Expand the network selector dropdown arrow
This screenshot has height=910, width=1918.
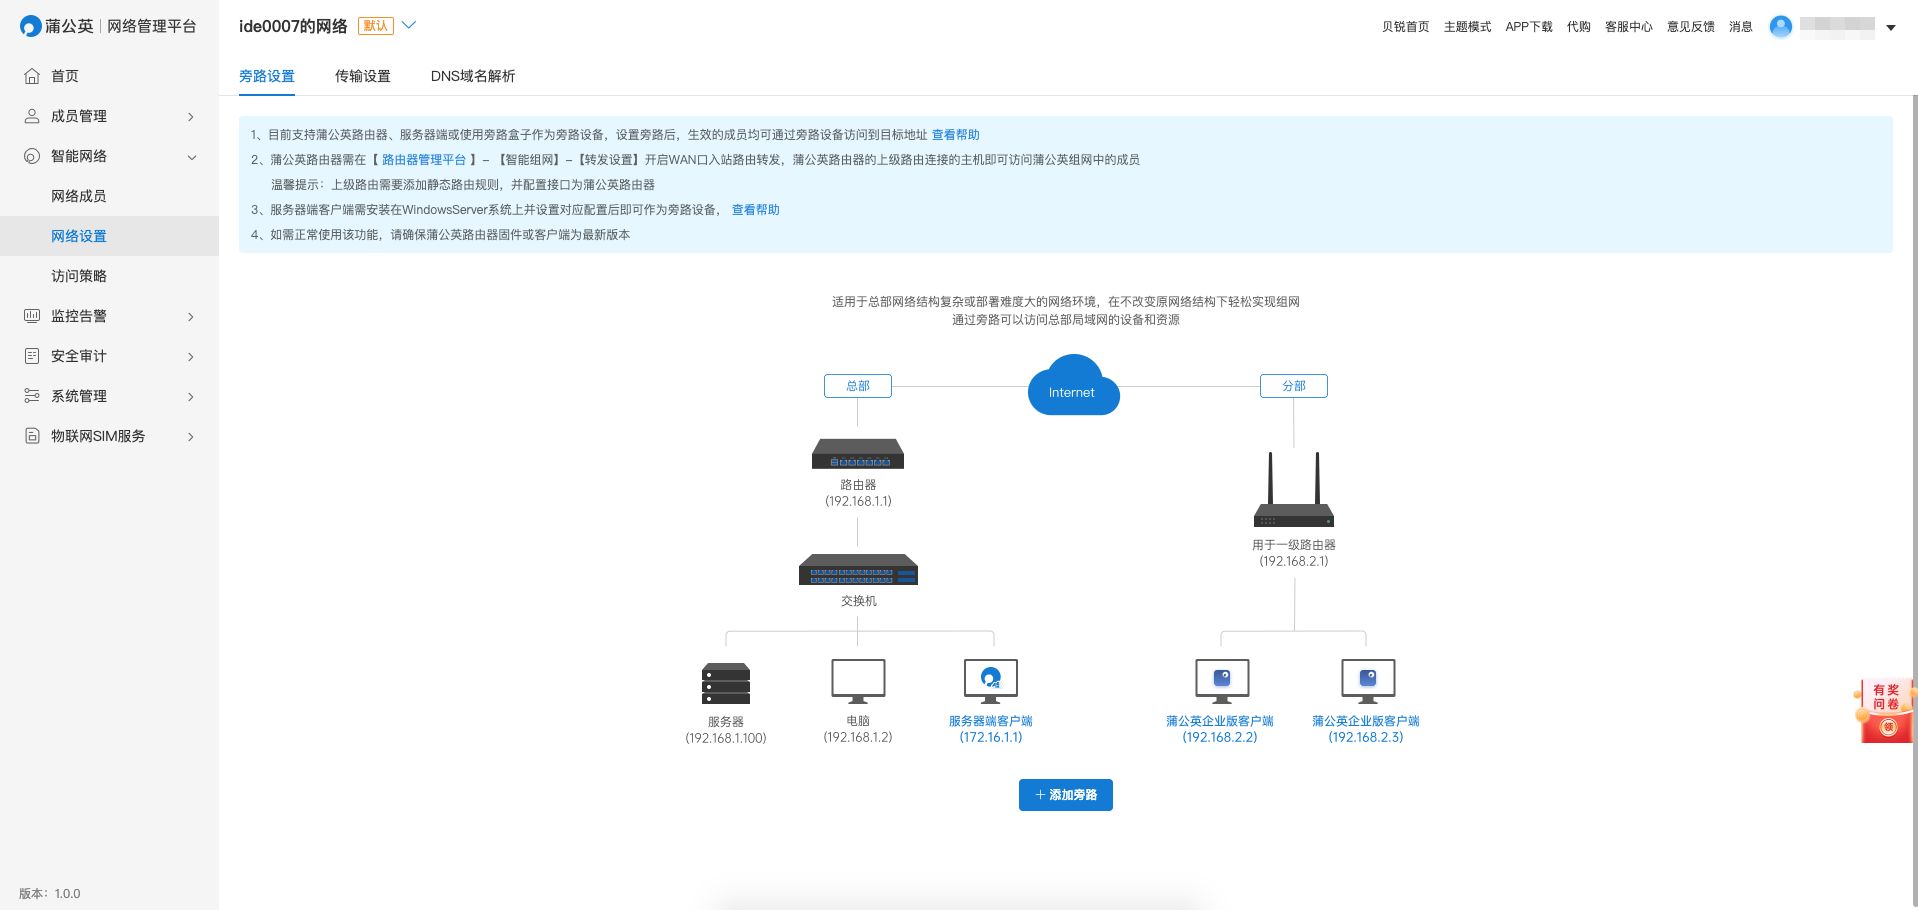[409, 26]
